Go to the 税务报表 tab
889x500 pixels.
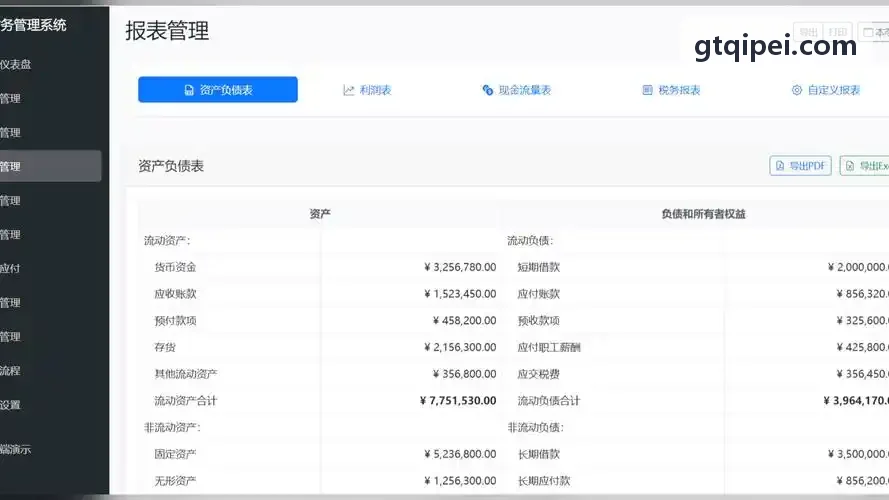click(671, 90)
